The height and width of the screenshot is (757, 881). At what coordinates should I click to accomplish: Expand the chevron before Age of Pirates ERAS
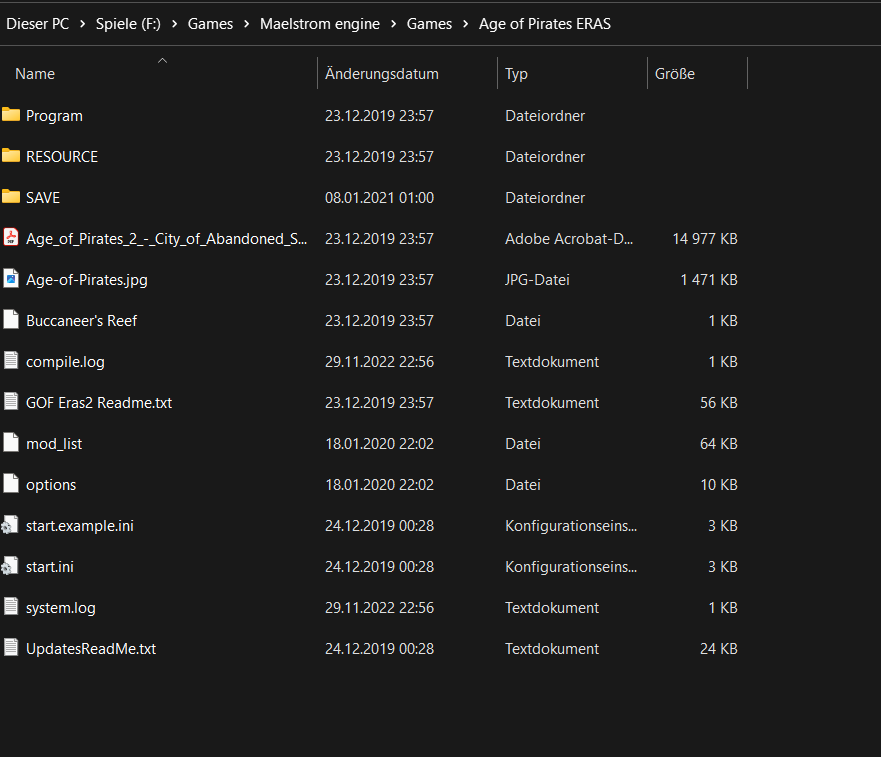[x=466, y=24]
